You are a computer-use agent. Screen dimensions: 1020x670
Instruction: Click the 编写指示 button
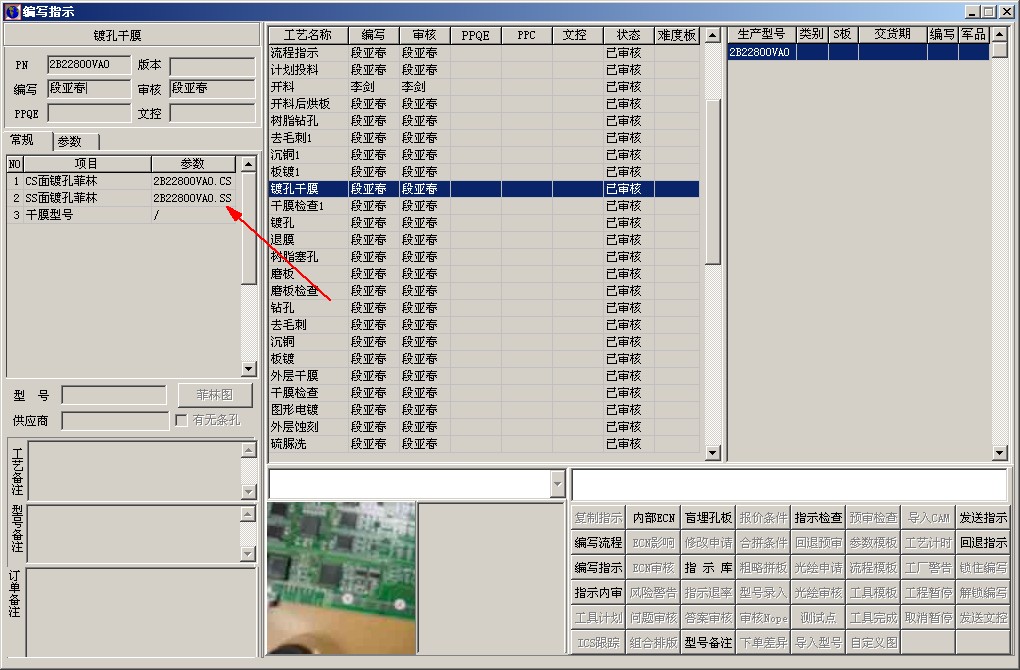point(598,568)
